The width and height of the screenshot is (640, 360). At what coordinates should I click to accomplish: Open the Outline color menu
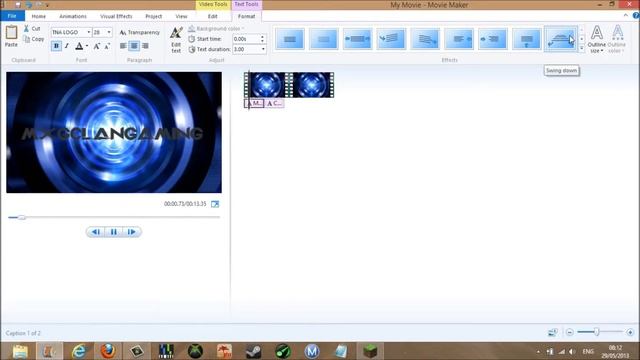(x=616, y=39)
